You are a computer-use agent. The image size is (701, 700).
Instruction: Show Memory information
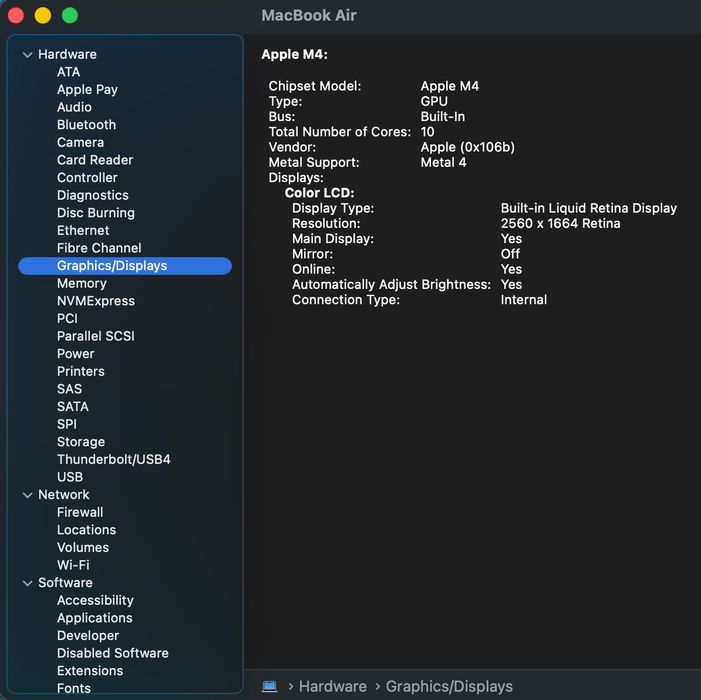click(x=81, y=283)
